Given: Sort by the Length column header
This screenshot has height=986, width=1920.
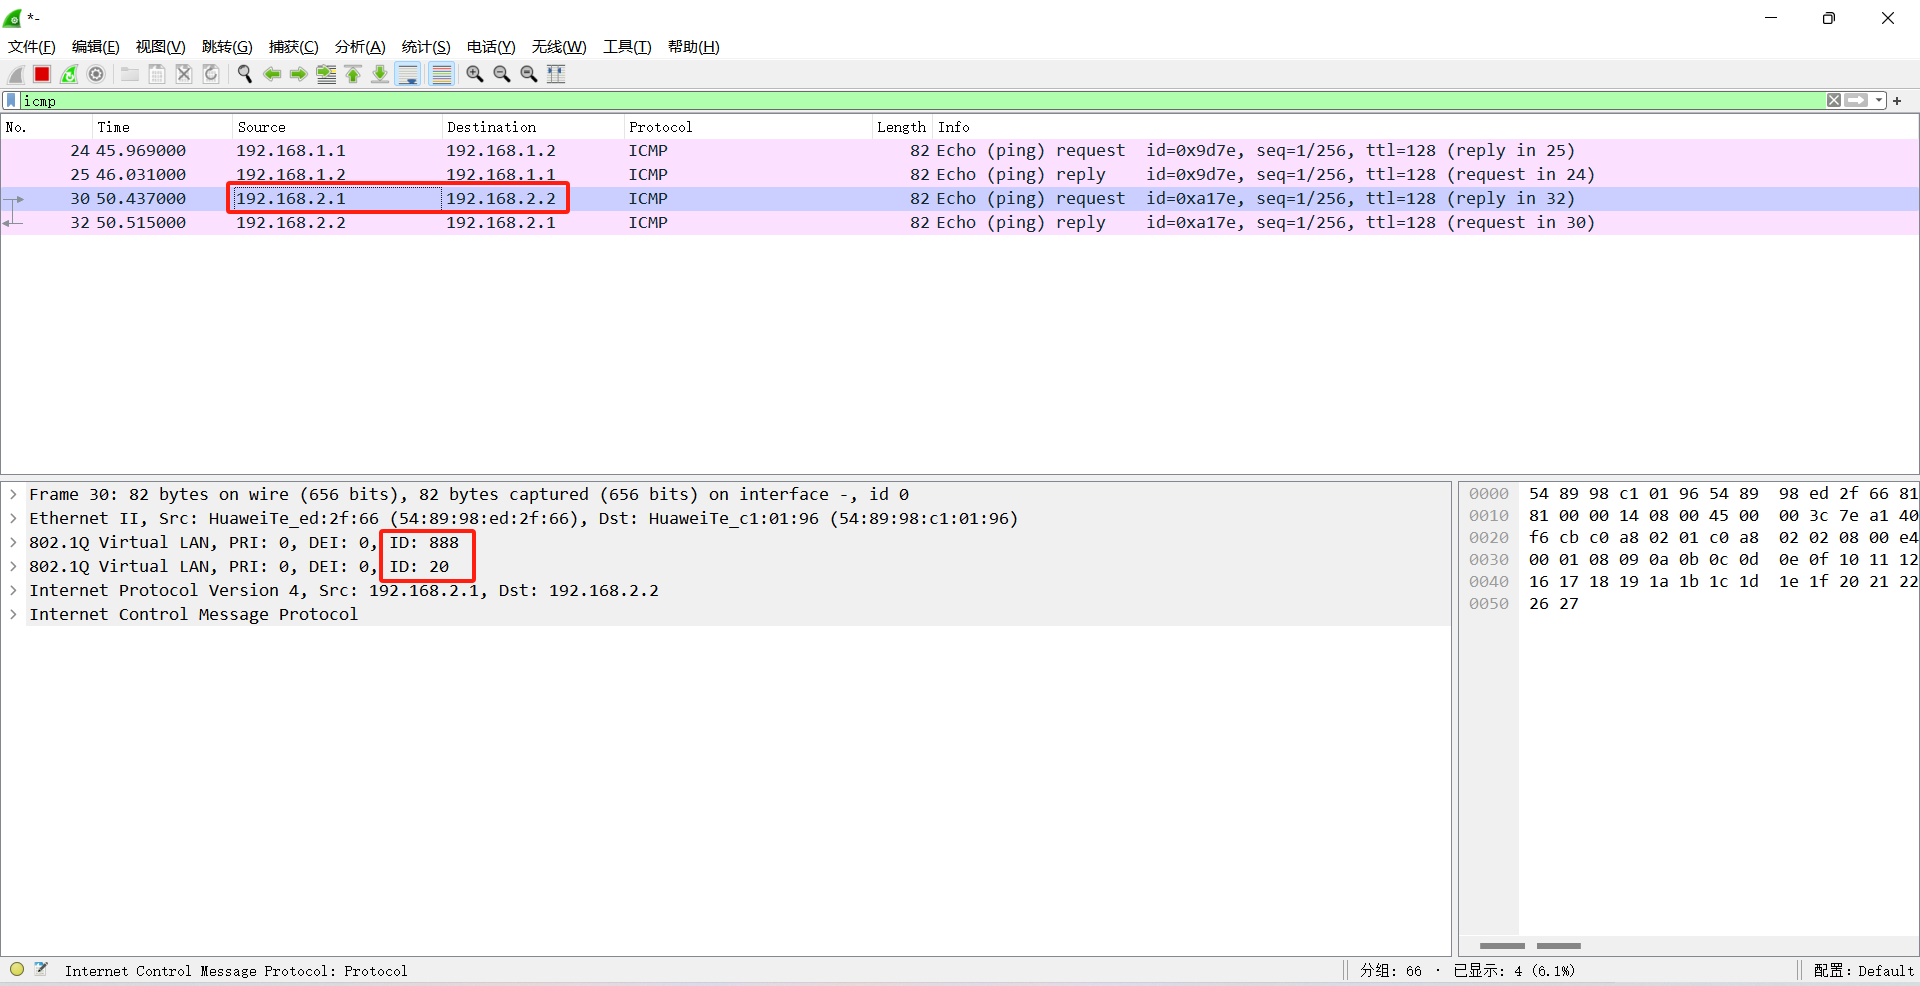Looking at the screenshot, I should point(902,127).
